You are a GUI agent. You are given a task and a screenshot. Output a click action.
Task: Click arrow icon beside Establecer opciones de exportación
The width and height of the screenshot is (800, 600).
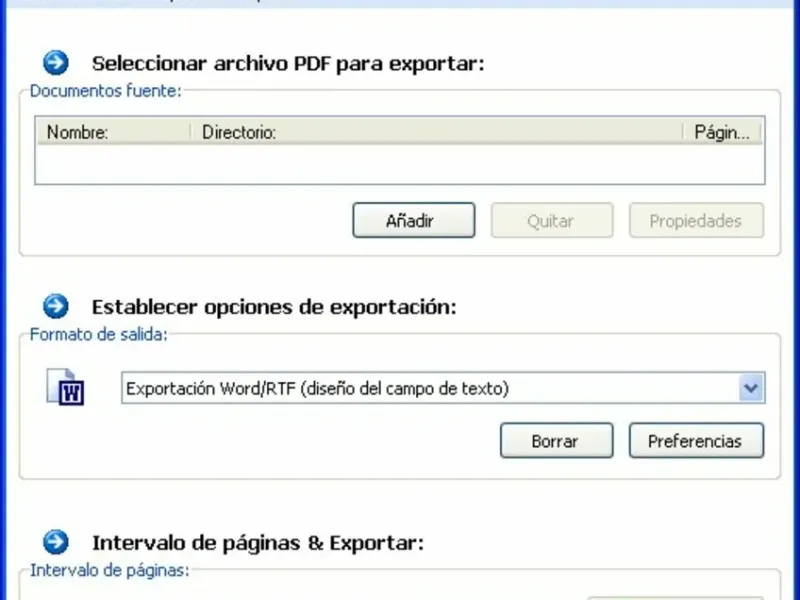point(56,306)
